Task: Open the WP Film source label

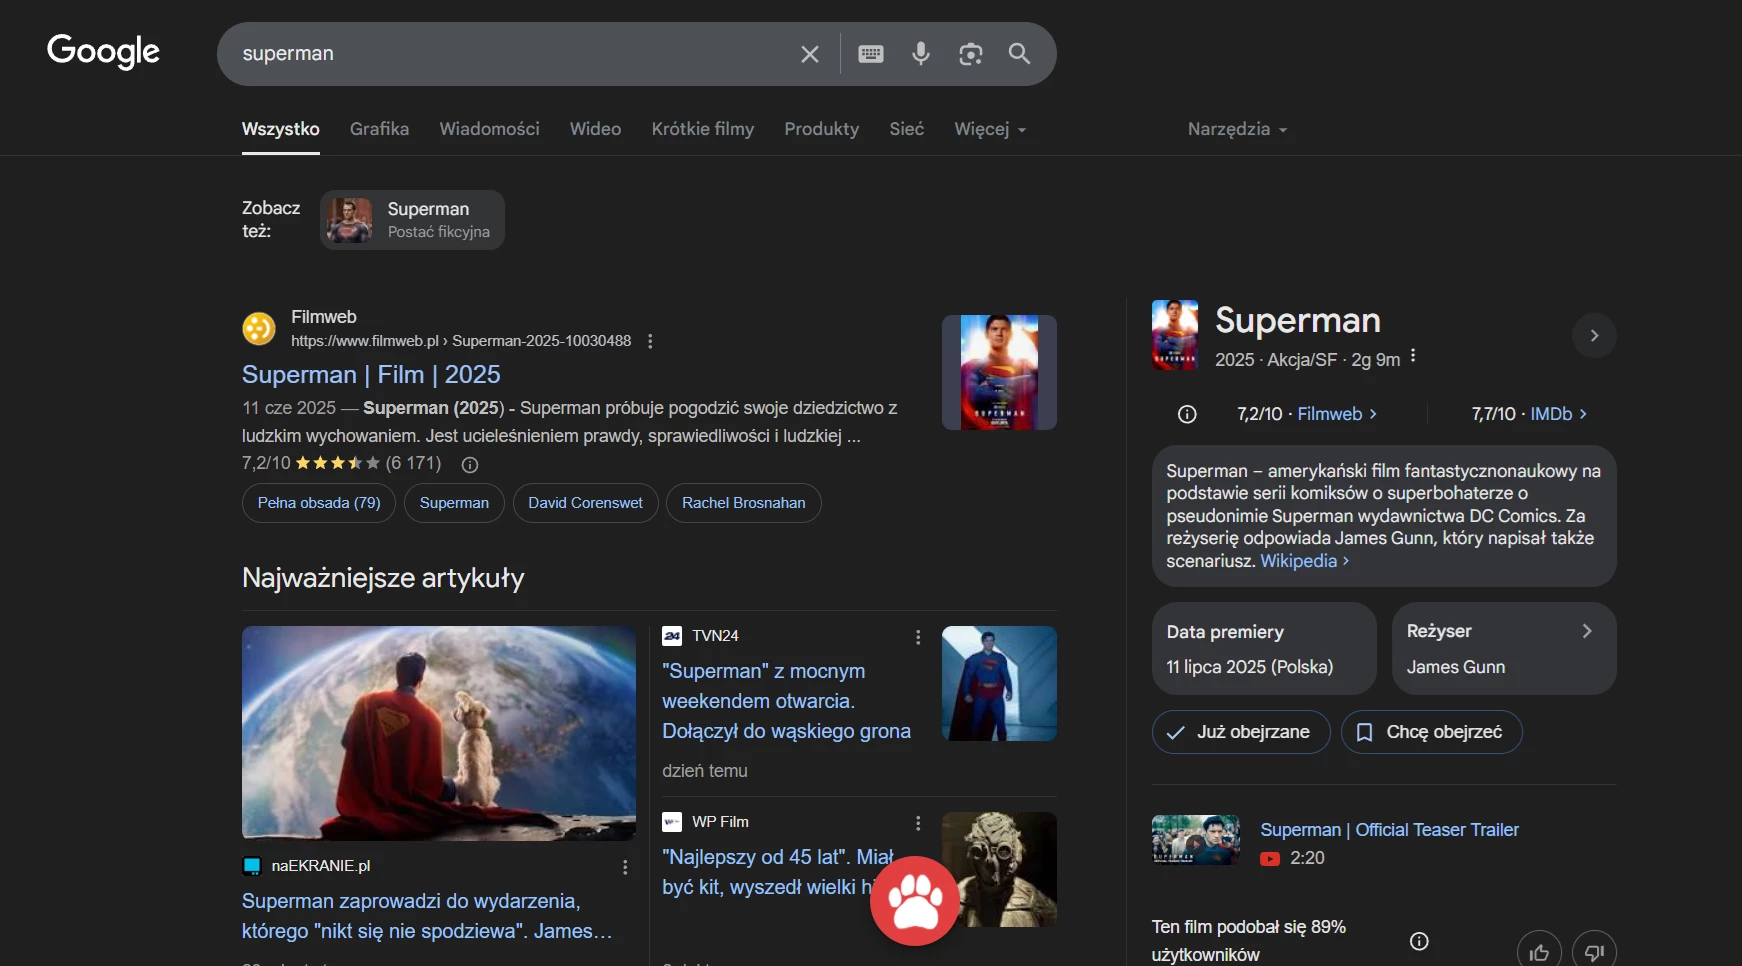Action: tap(720, 822)
